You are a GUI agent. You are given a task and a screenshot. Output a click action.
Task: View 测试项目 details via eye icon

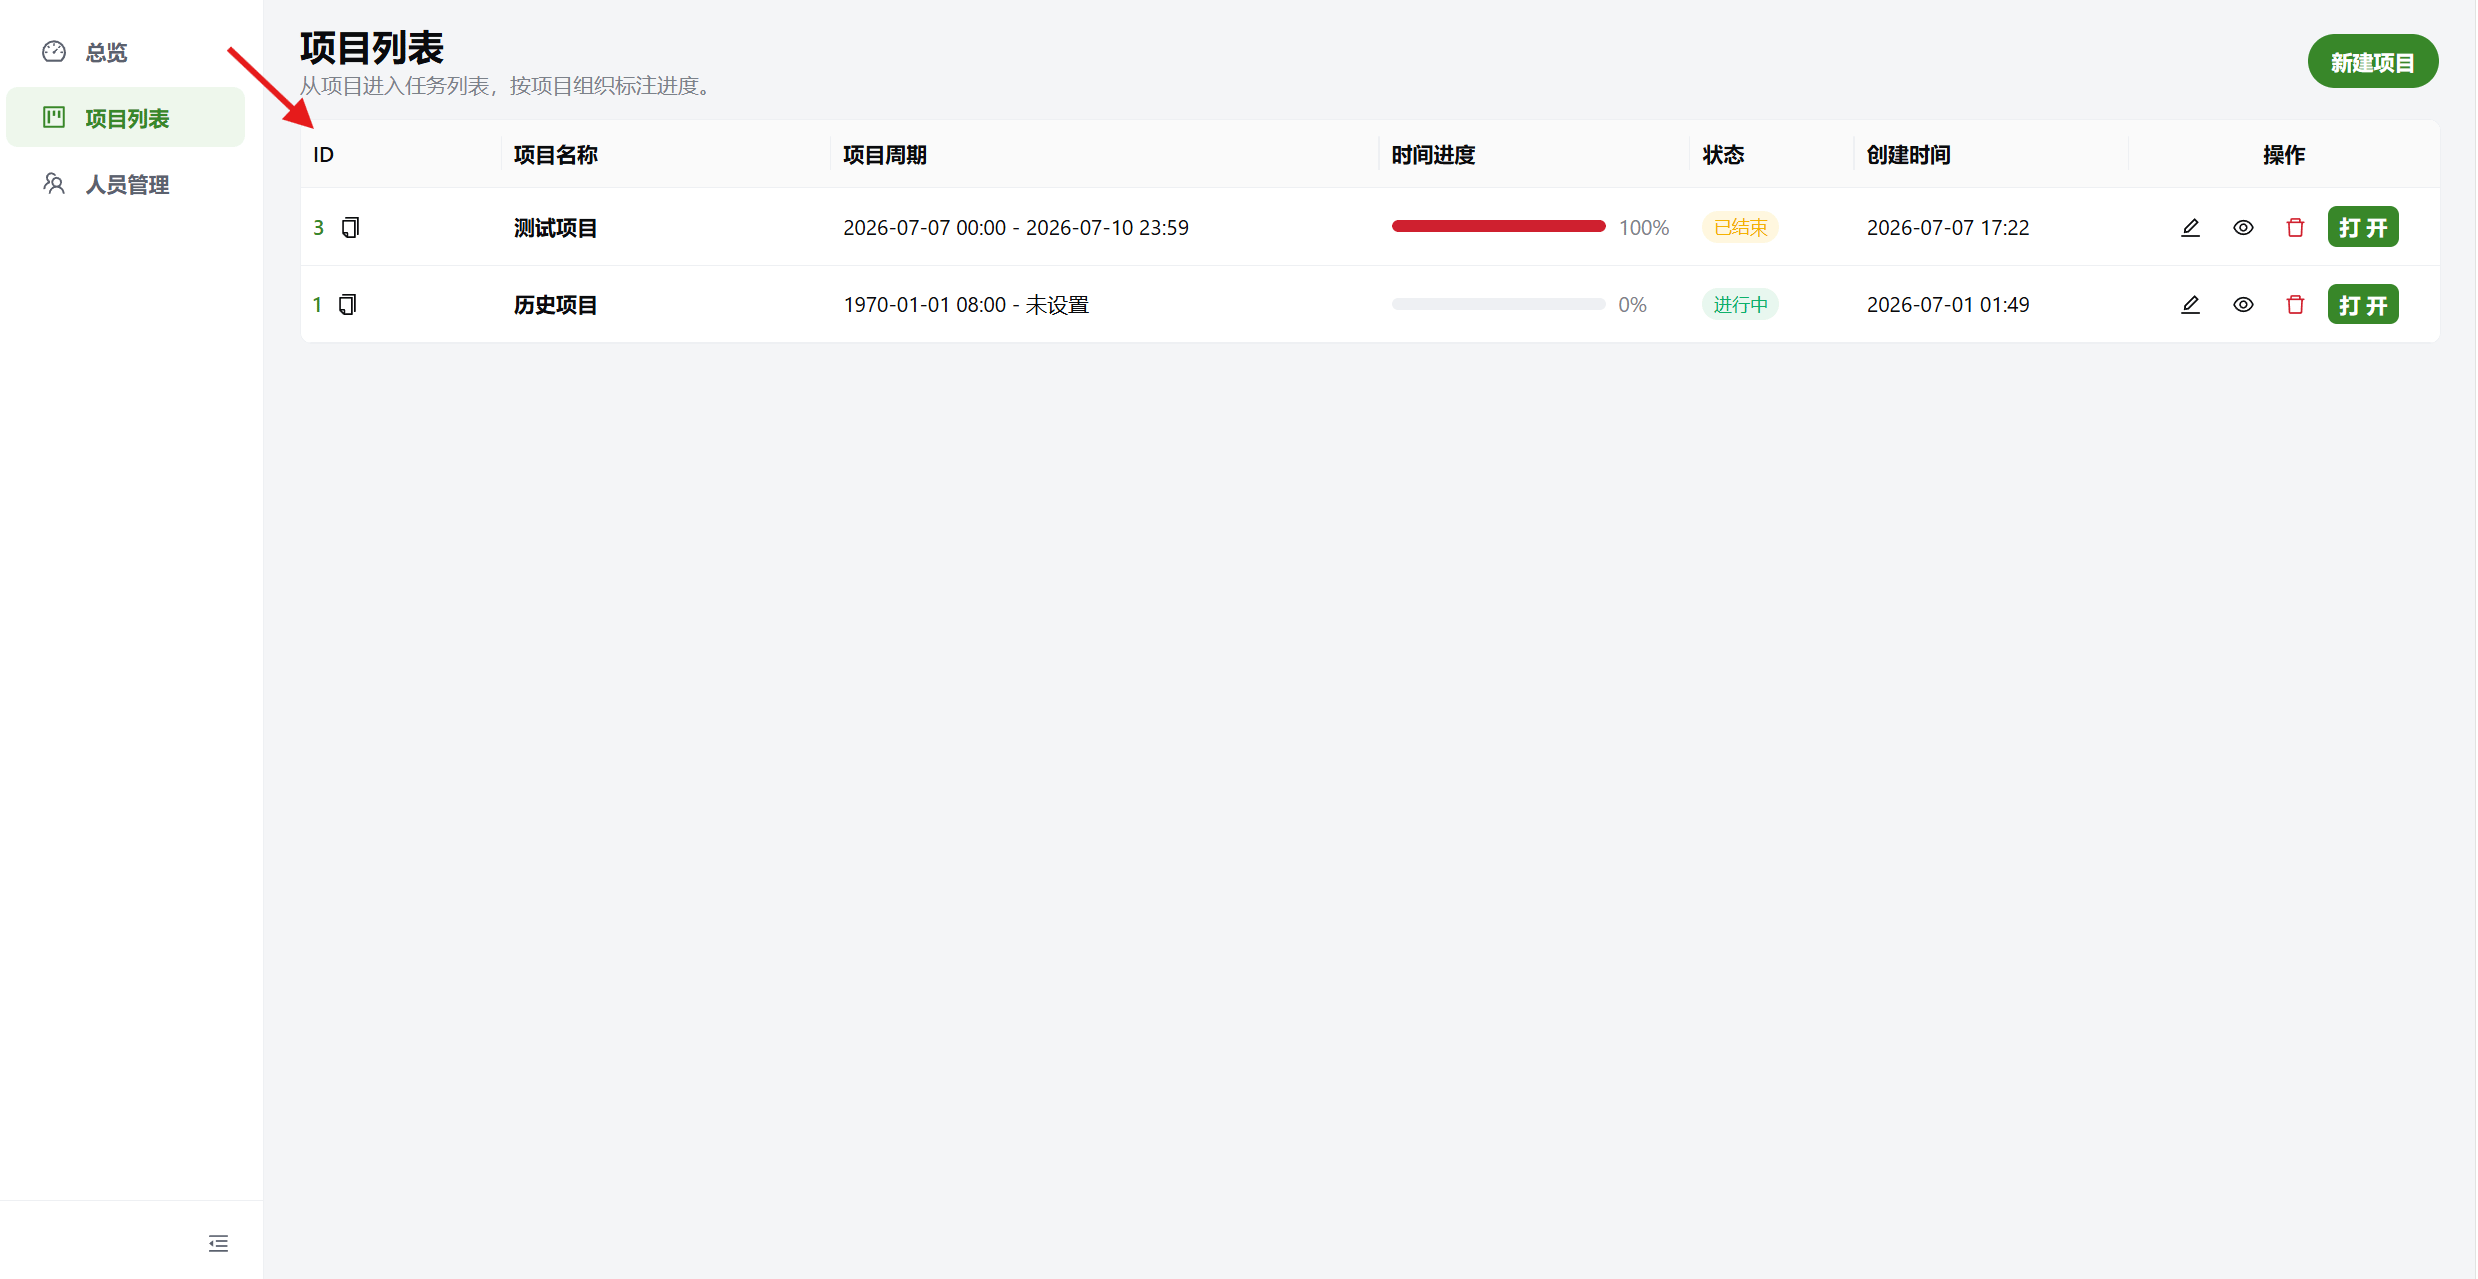2243,228
